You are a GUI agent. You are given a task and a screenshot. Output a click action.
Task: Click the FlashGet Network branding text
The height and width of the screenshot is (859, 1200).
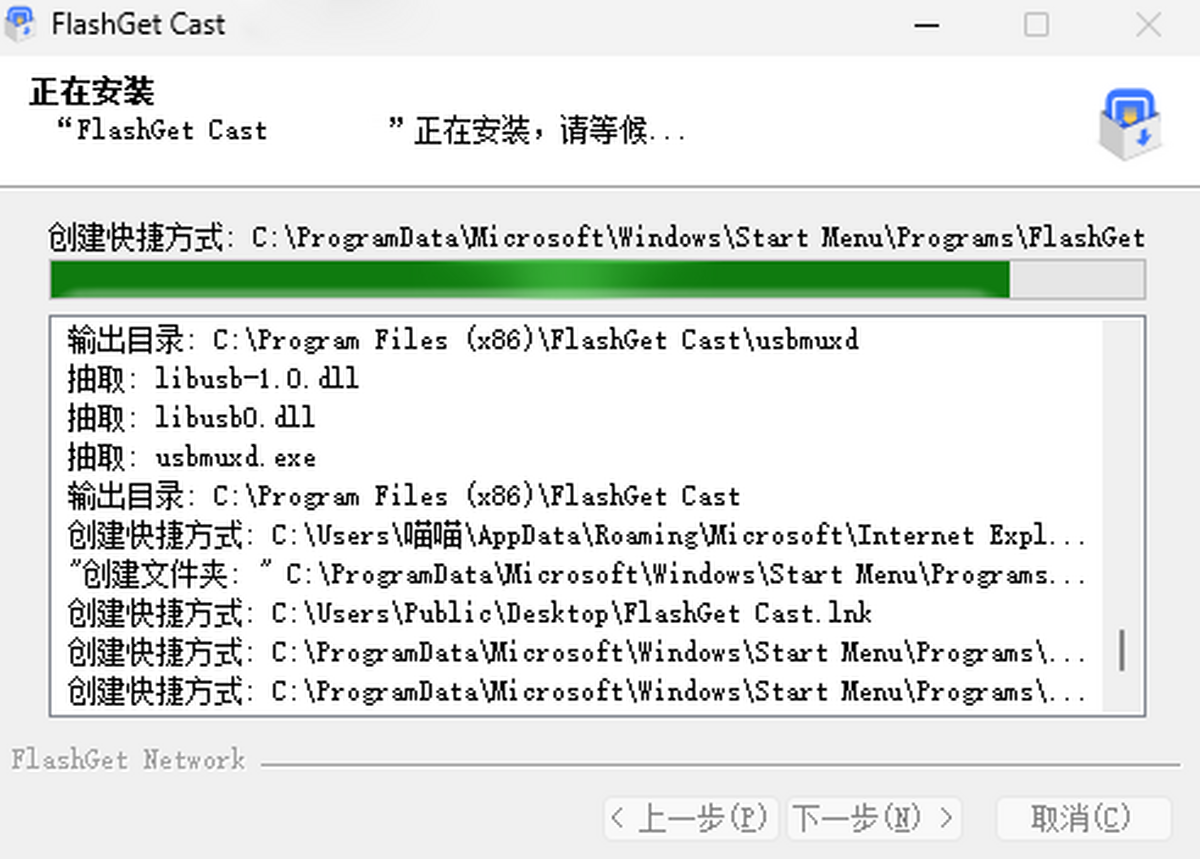point(128,760)
